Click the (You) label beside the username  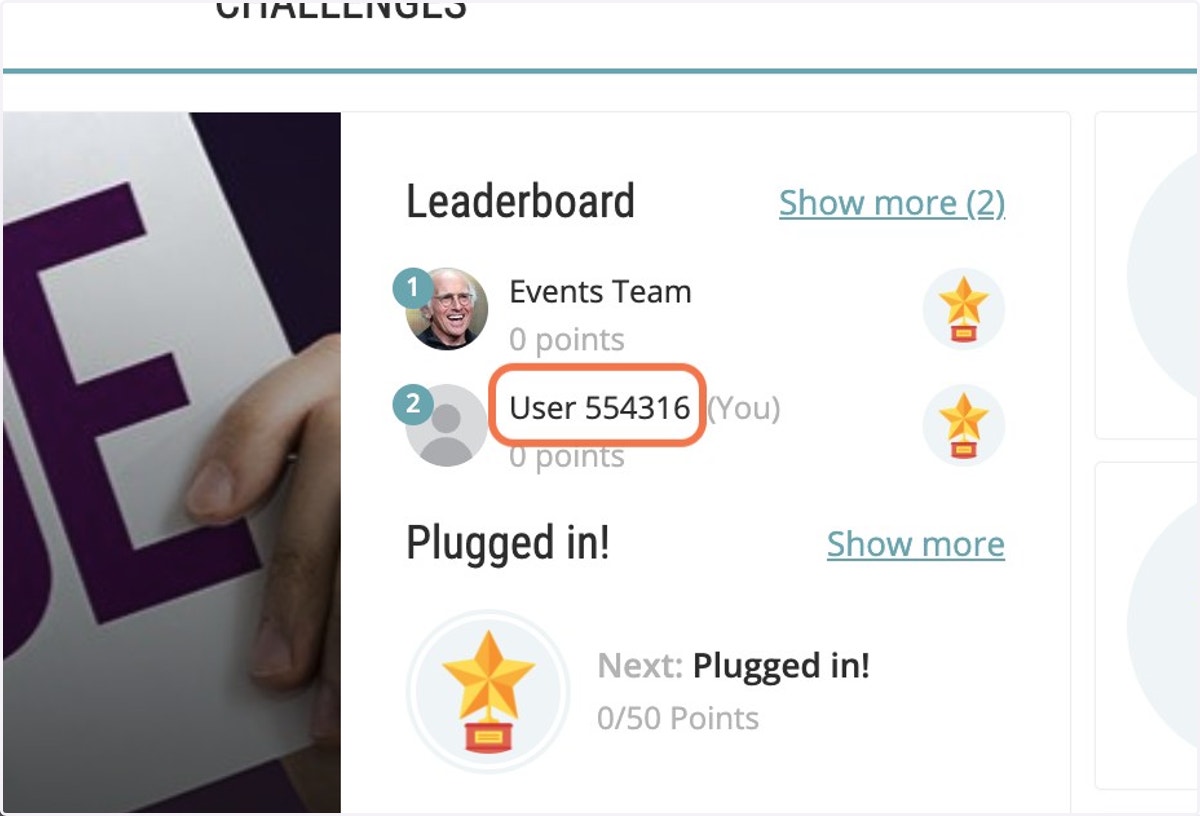[744, 408]
